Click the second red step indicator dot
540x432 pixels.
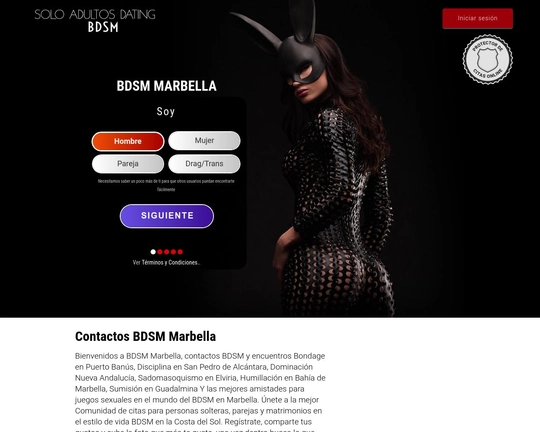click(160, 252)
